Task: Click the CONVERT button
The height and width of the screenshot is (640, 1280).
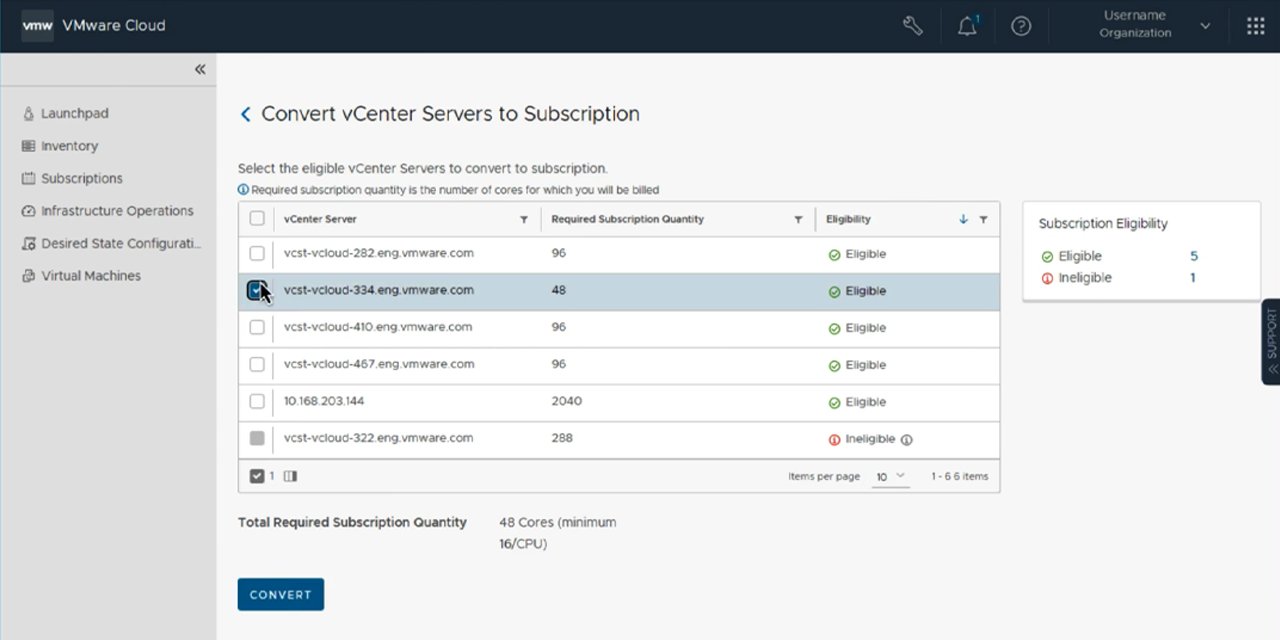Action: [x=281, y=594]
